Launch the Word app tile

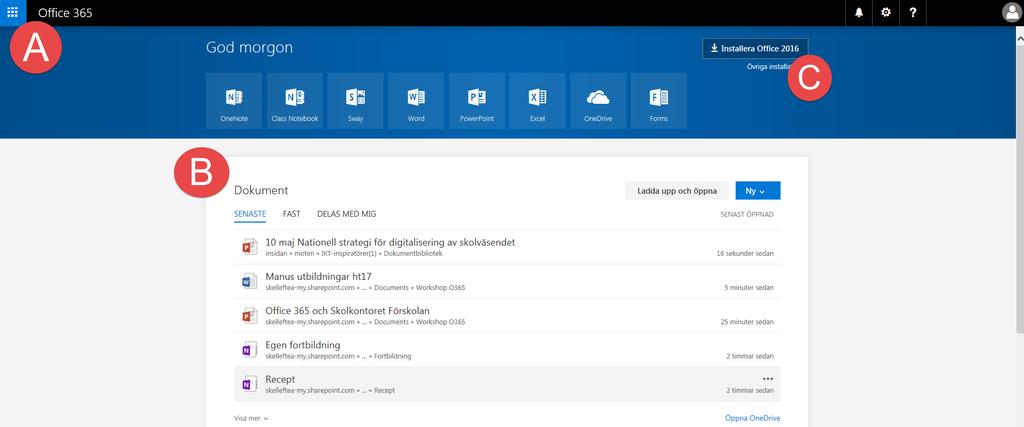point(416,101)
